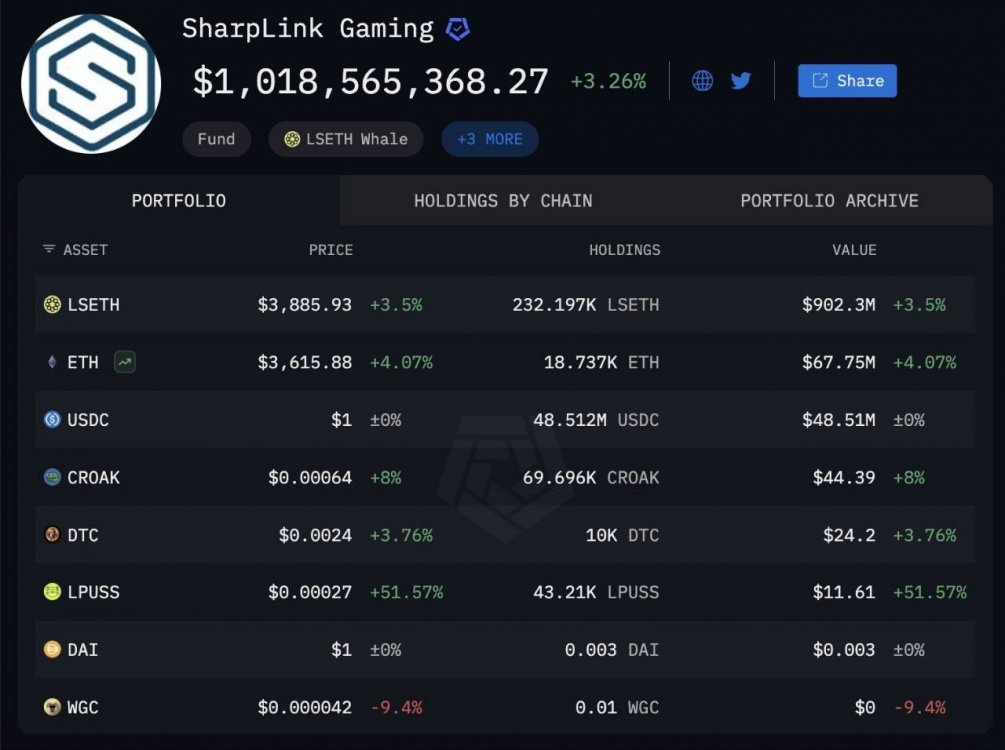Click the USDC token icon
This screenshot has width=1005, height=750.
pyautogui.click(x=53, y=420)
